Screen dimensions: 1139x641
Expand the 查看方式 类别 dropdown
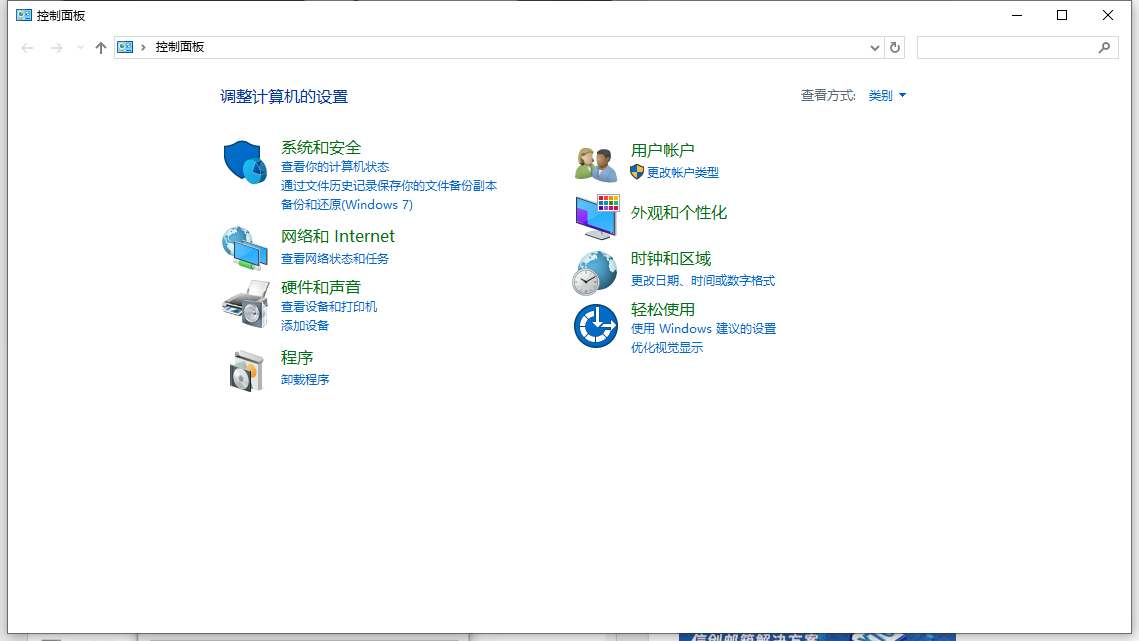tap(887, 96)
